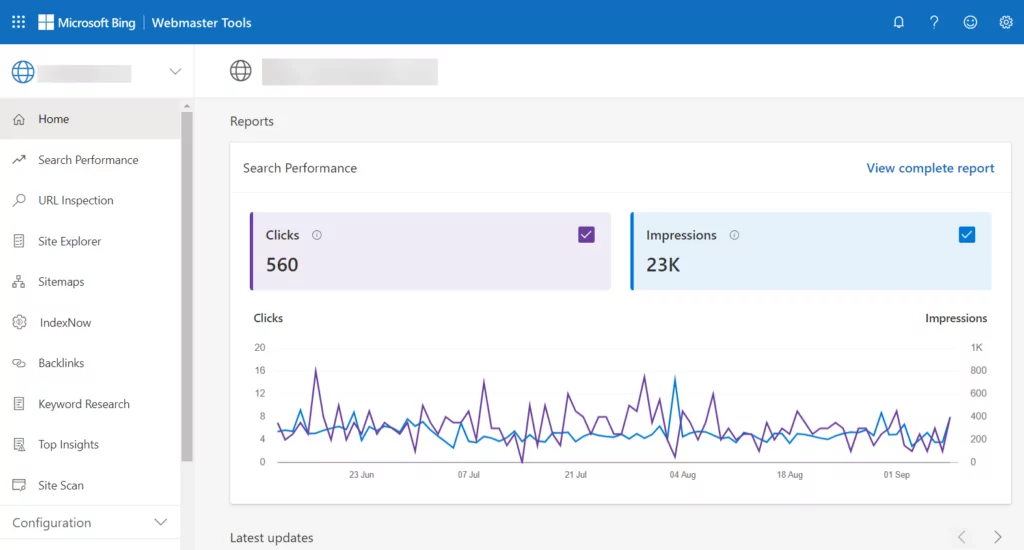Image resolution: width=1024 pixels, height=550 pixels.
Task: Open Backlinks in the sidebar
Action: 90,363
